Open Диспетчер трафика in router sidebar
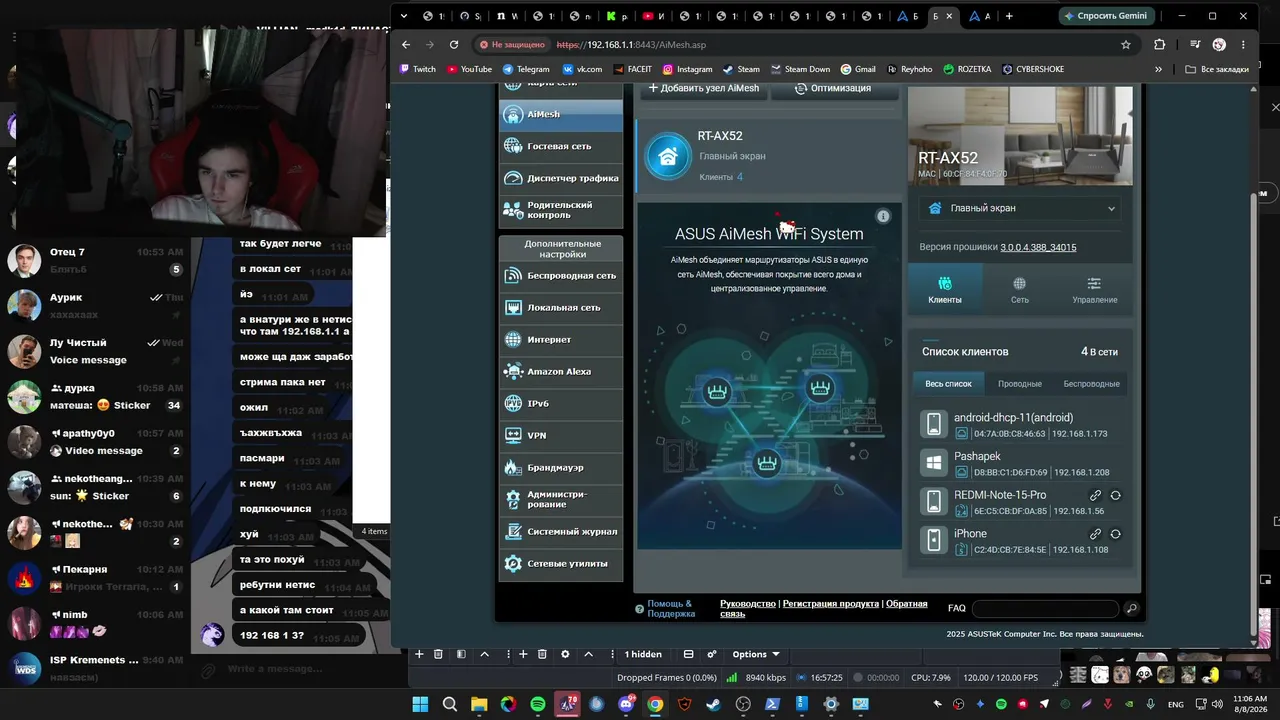1280x720 pixels. click(x=561, y=178)
